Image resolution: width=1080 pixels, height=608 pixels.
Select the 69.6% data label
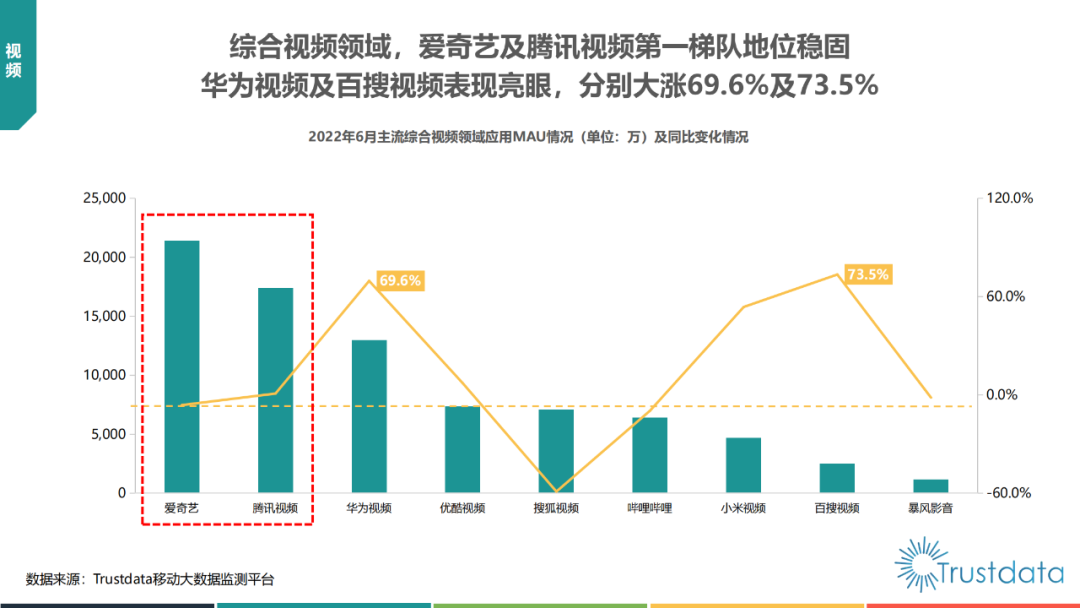(400, 280)
